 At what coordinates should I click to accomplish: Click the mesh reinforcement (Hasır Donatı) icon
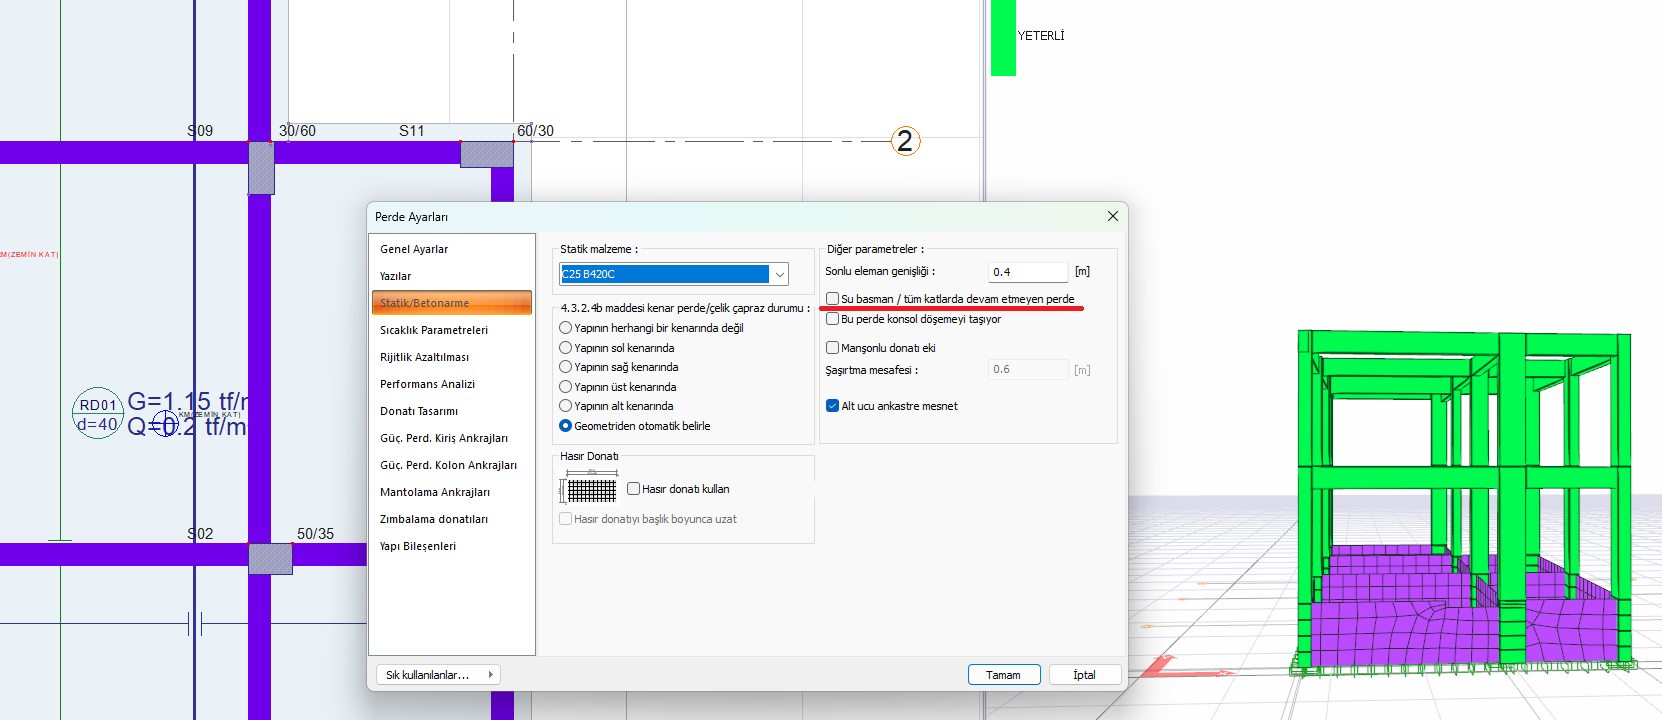[590, 489]
